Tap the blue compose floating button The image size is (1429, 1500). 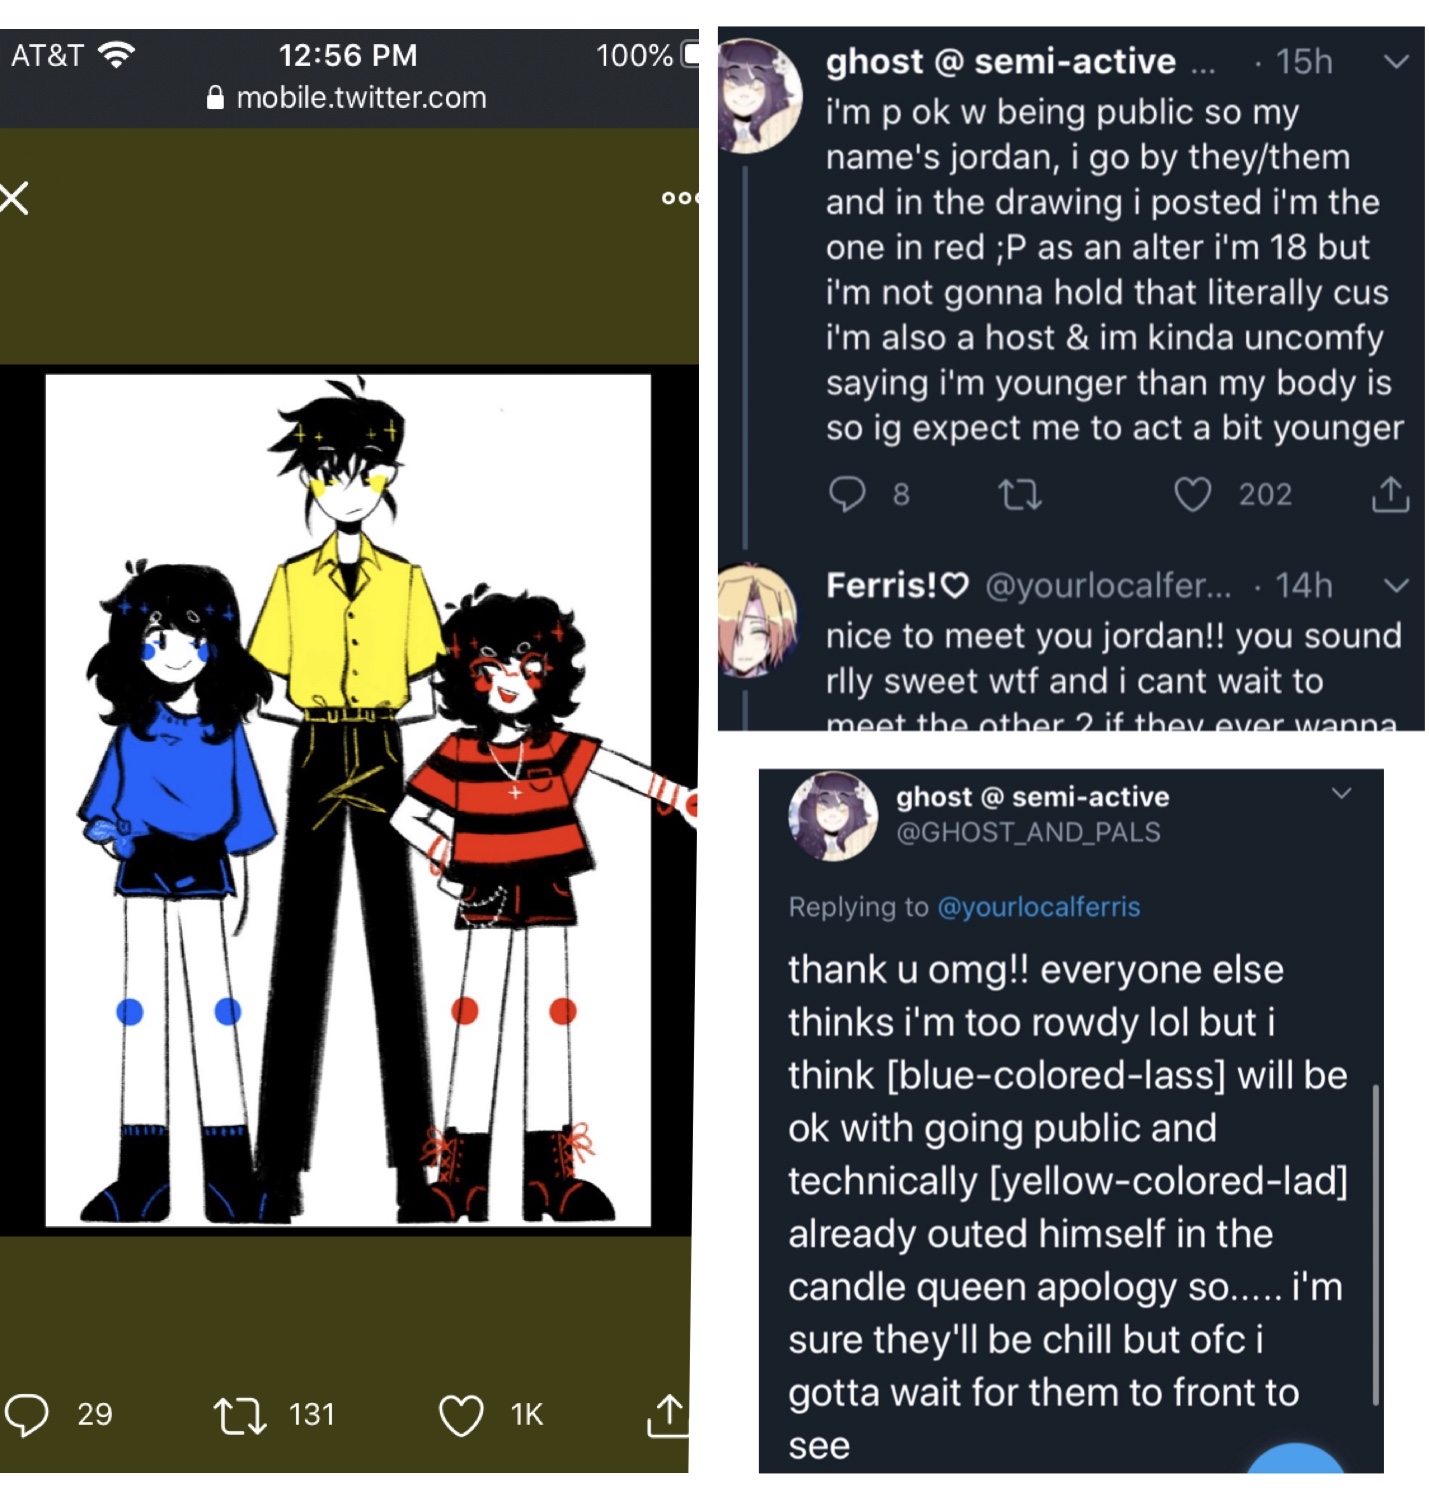coord(1296,1458)
